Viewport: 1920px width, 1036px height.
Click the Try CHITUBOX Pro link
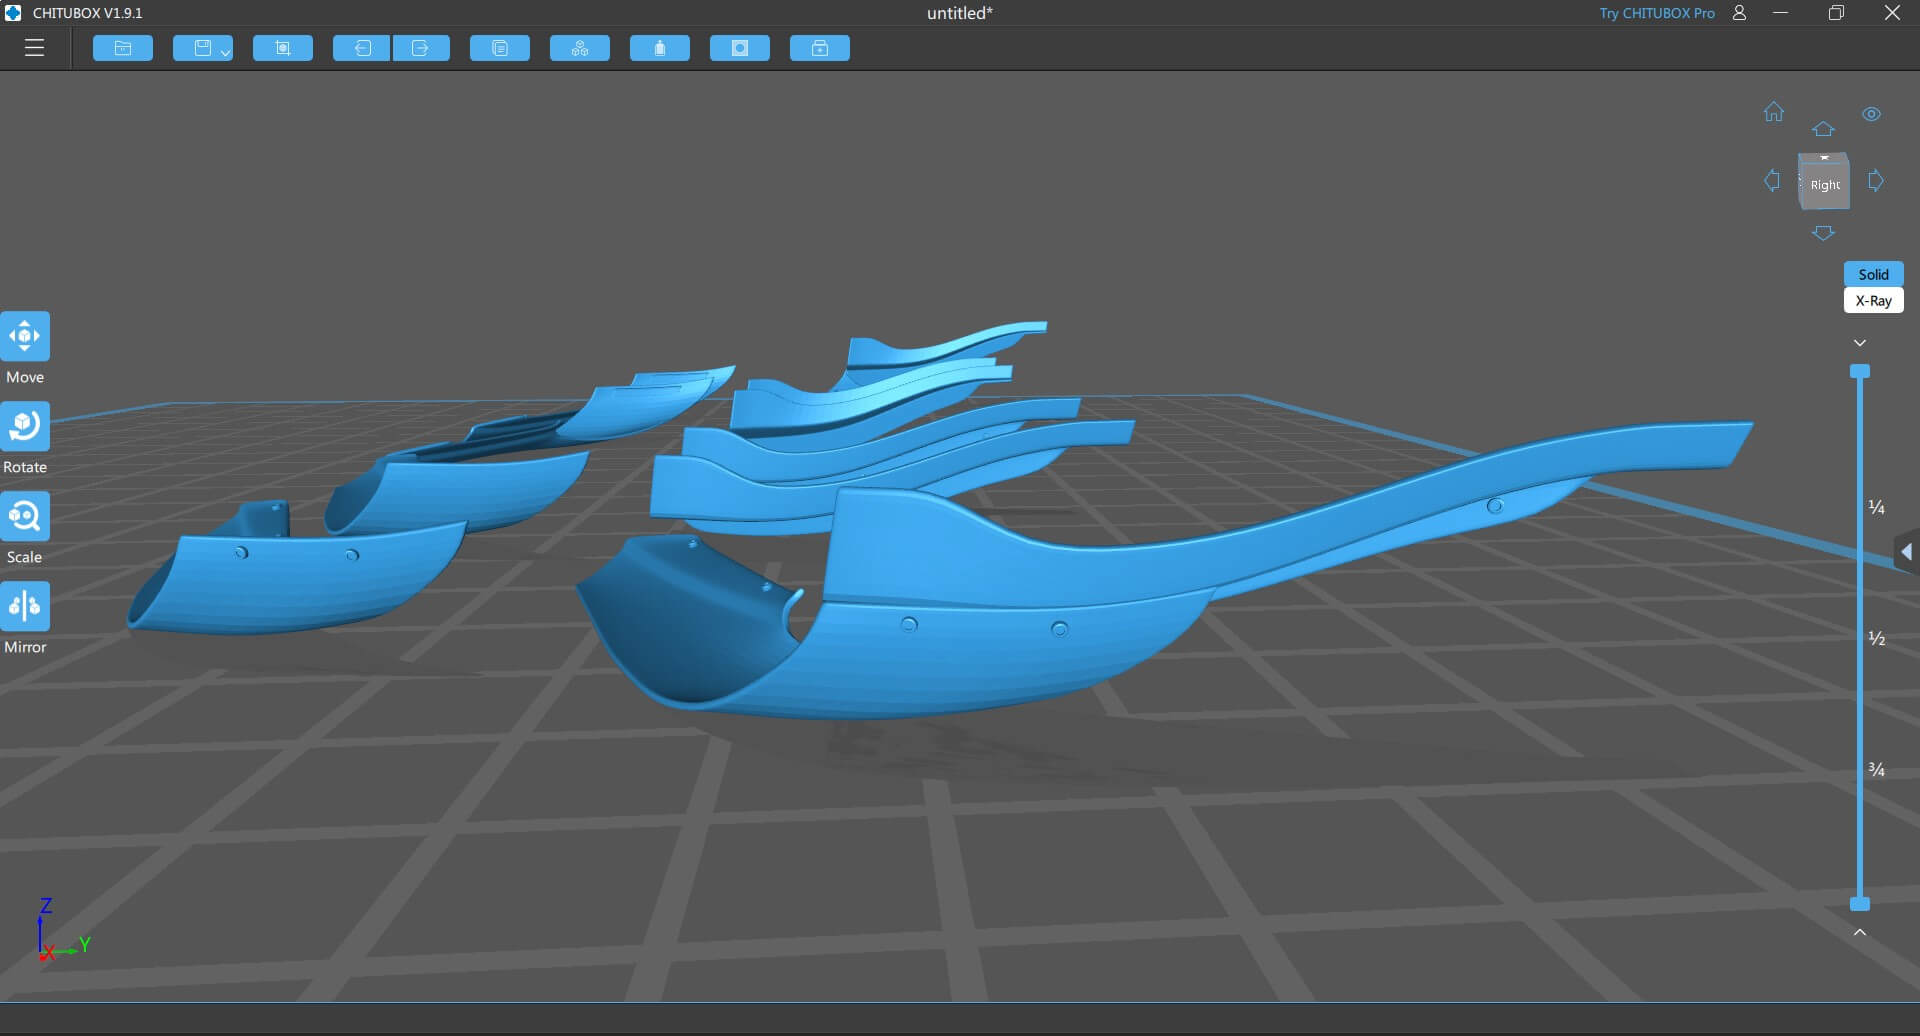click(x=1656, y=13)
